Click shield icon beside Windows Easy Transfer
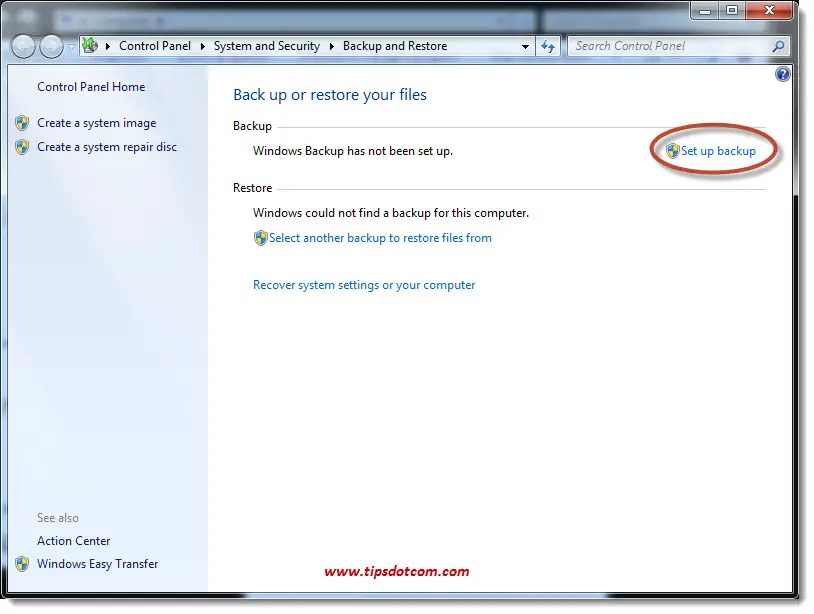The height and width of the screenshot is (614, 814). [x=22, y=564]
